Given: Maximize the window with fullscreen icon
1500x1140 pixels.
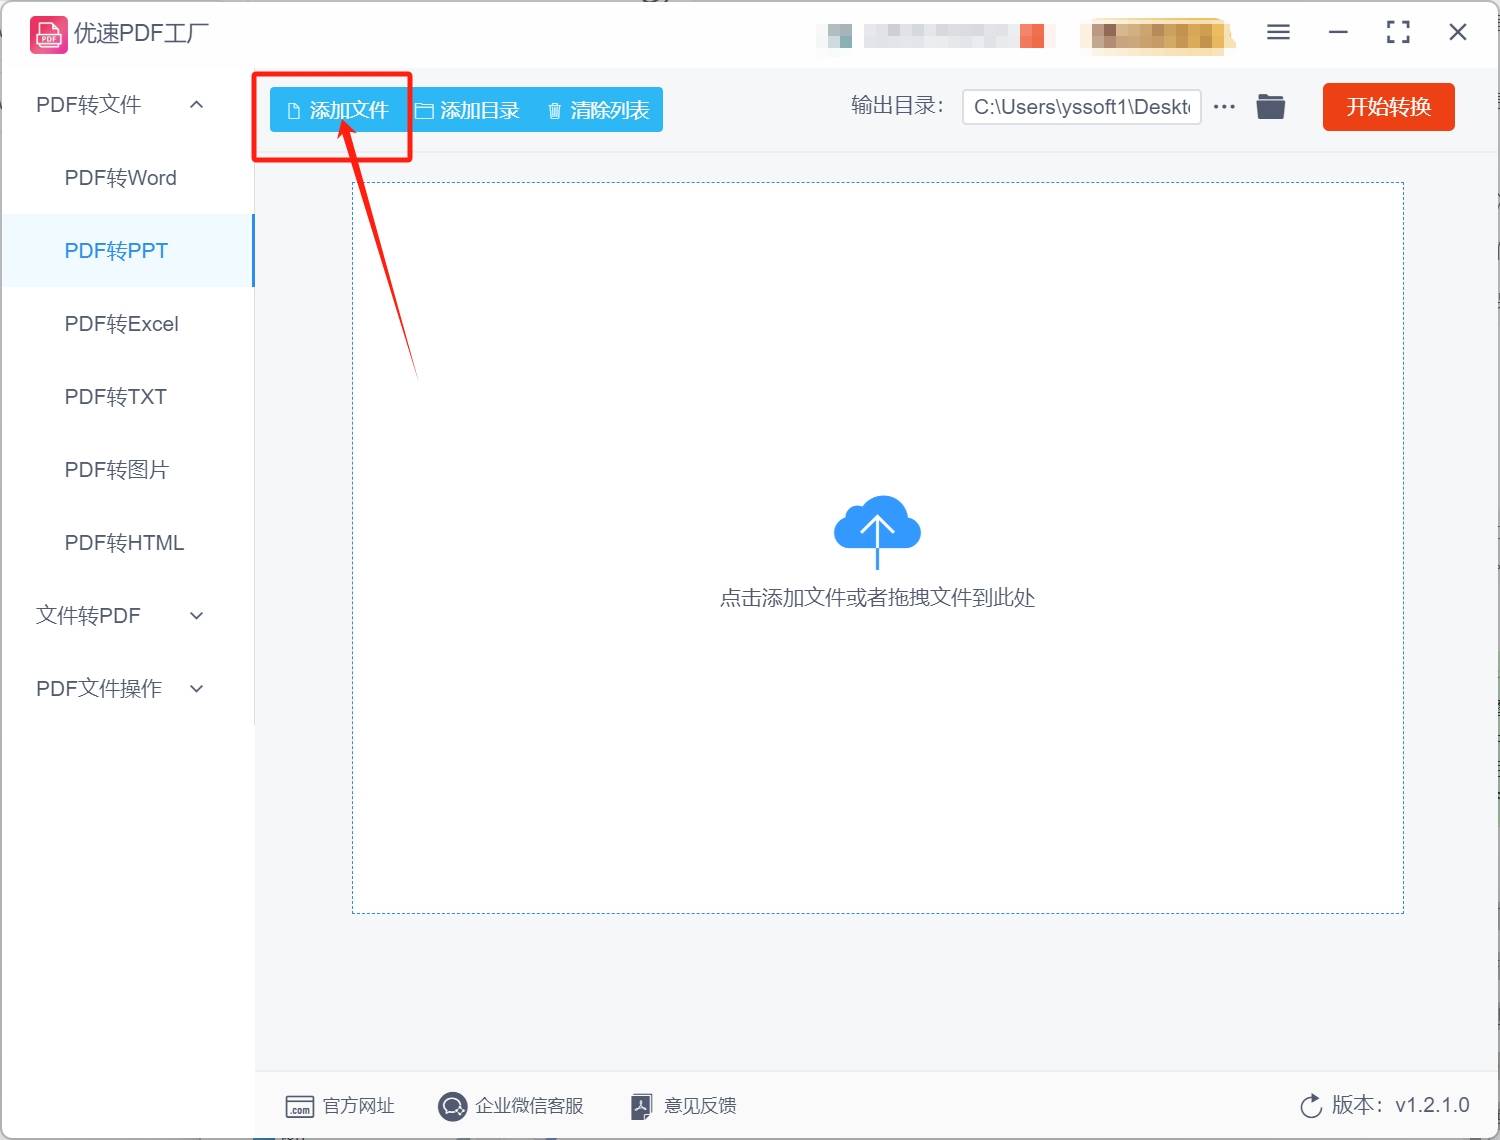Looking at the screenshot, I should pos(1398,33).
